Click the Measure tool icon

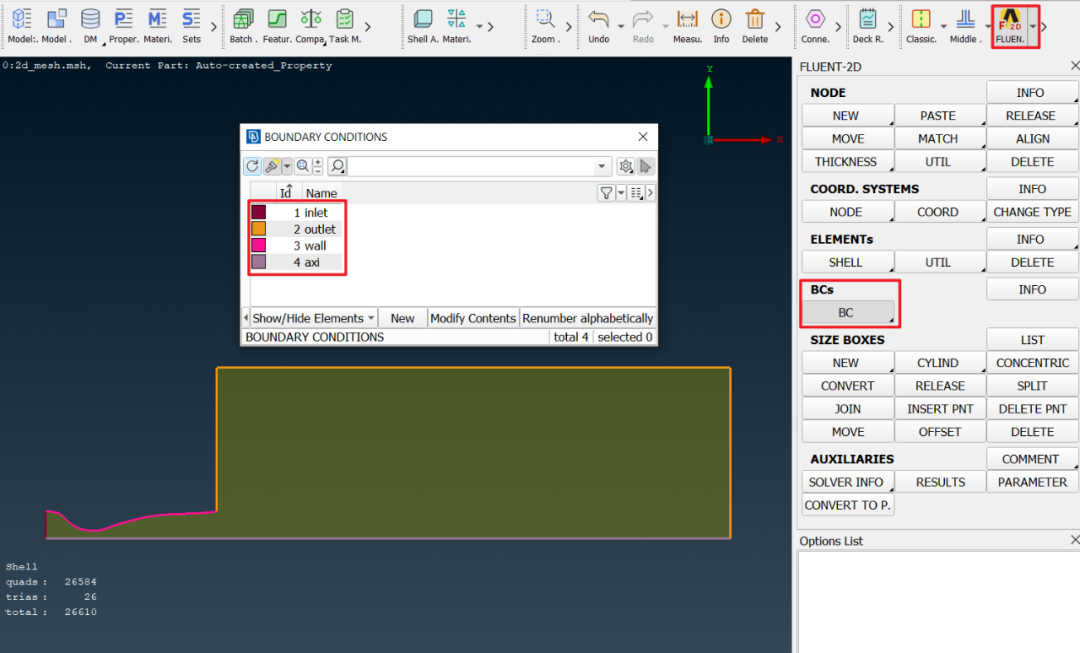click(x=687, y=26)
